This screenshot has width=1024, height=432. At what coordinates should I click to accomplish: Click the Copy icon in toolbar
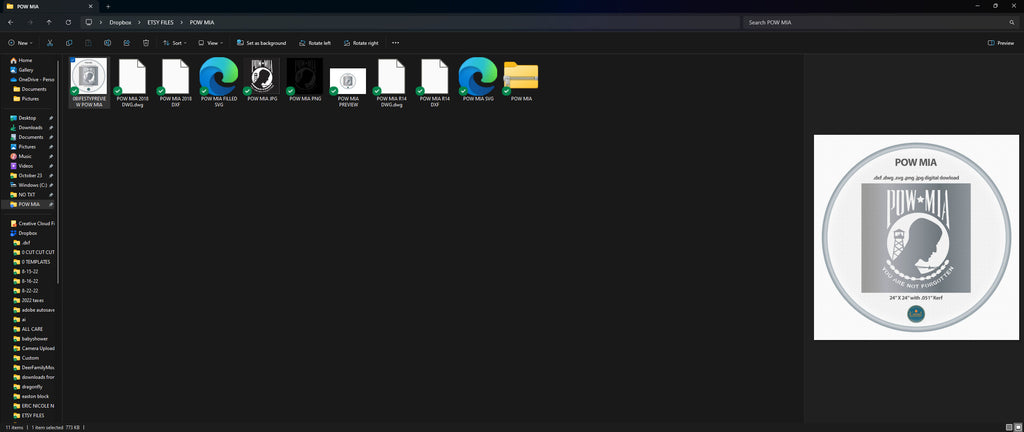click(x=69, y=43)
